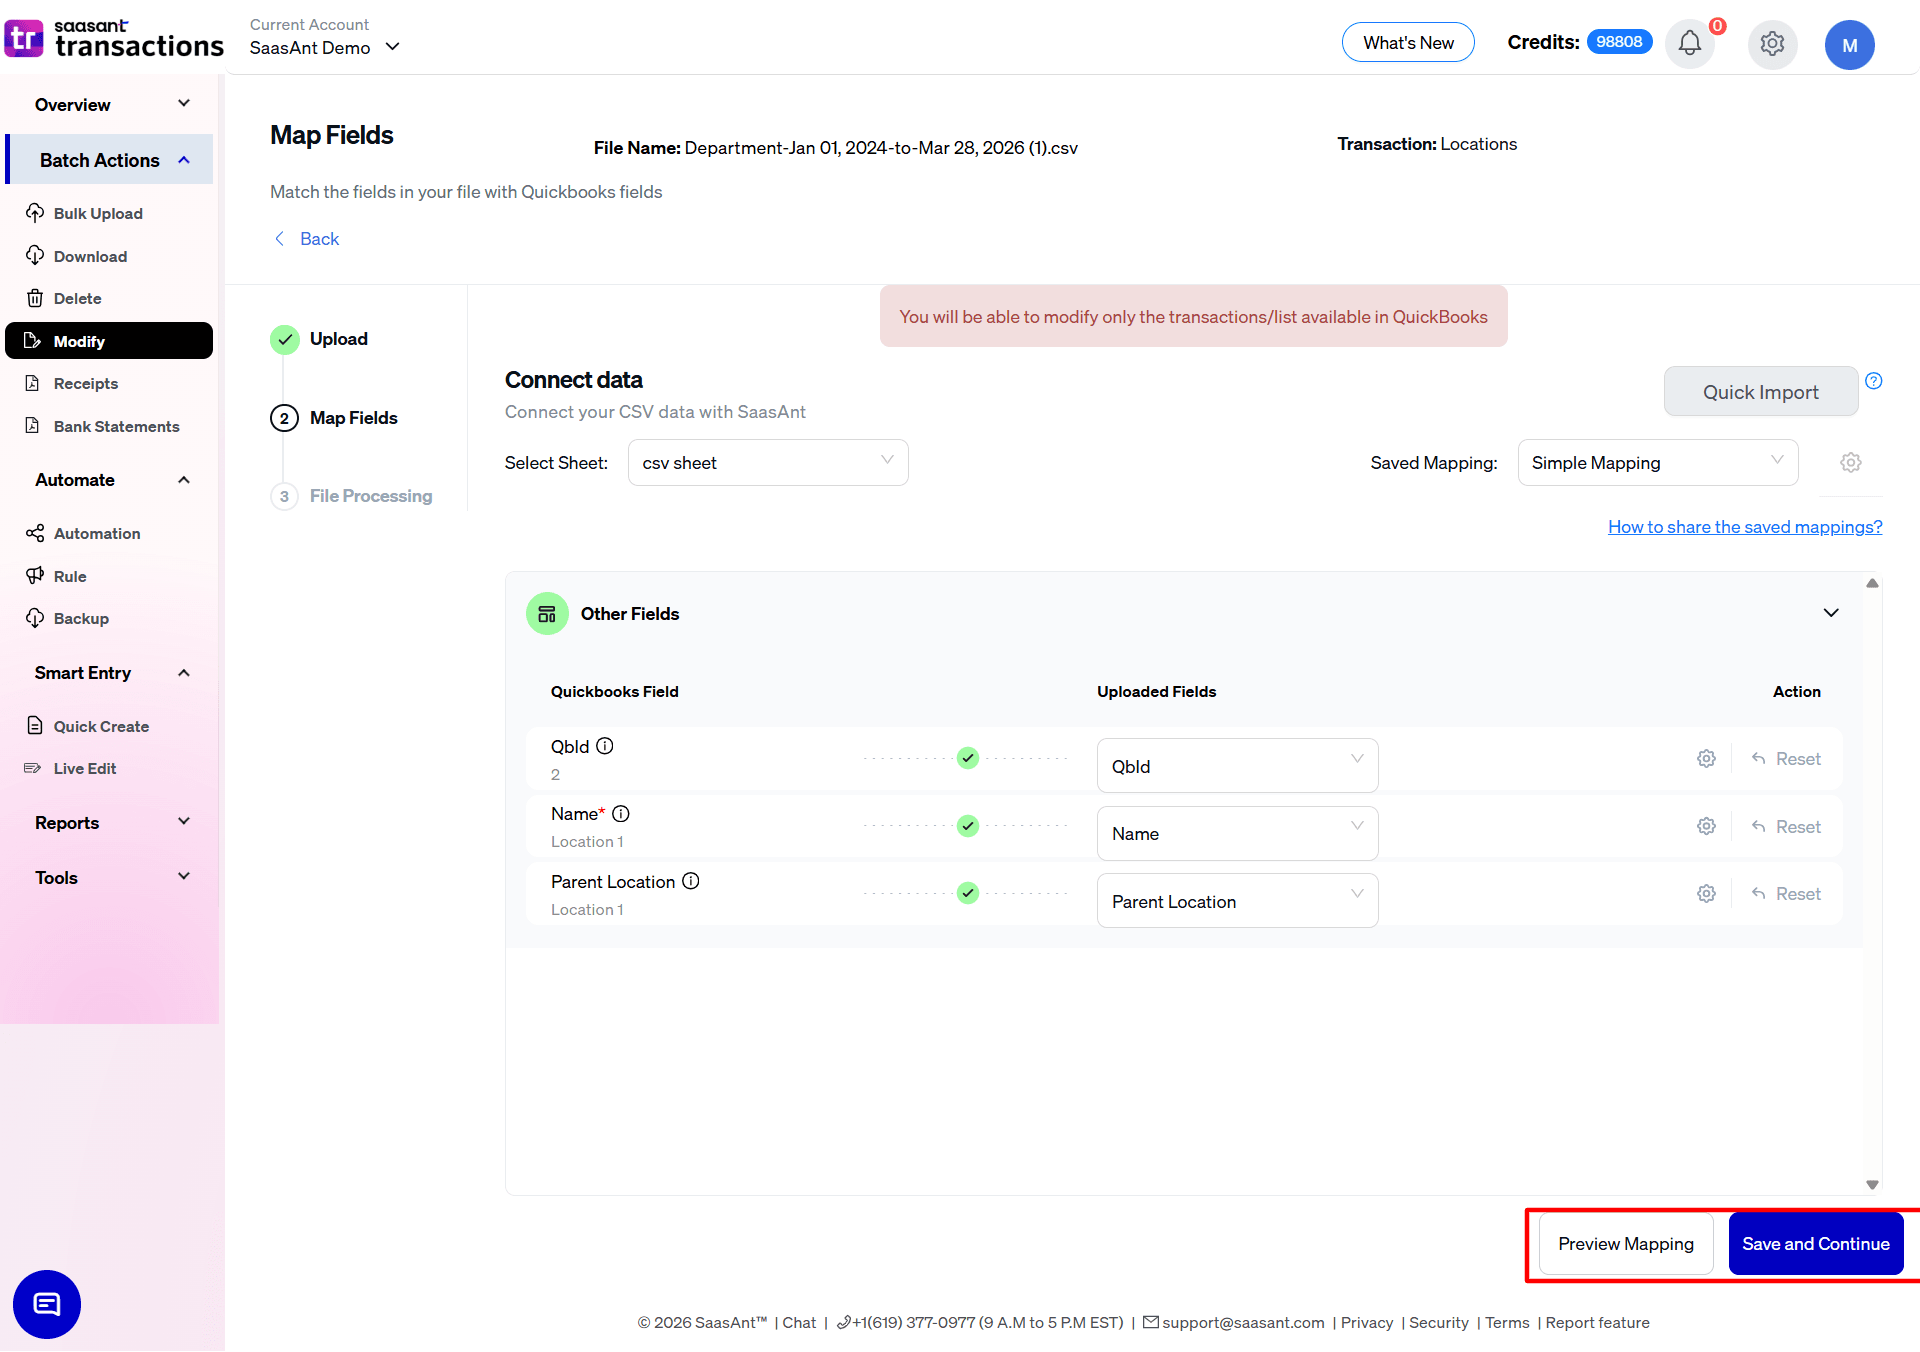1920x1352 pixels.
Task: Open Bank Statements from the sidebar
Action: coord(116,426)
